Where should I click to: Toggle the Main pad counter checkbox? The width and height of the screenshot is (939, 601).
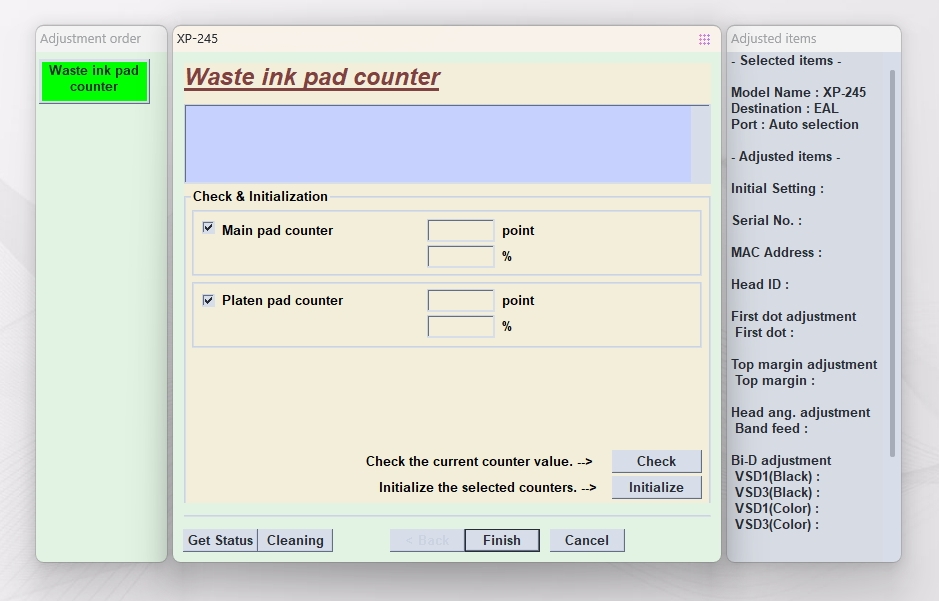point(208,228)
